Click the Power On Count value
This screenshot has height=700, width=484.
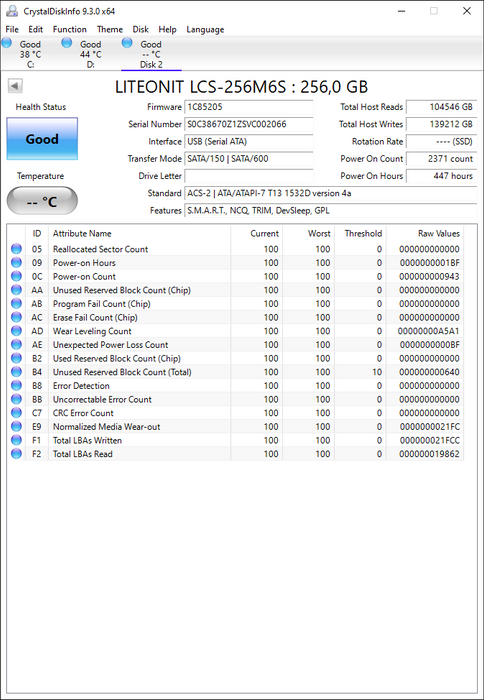tap(441, 158)
